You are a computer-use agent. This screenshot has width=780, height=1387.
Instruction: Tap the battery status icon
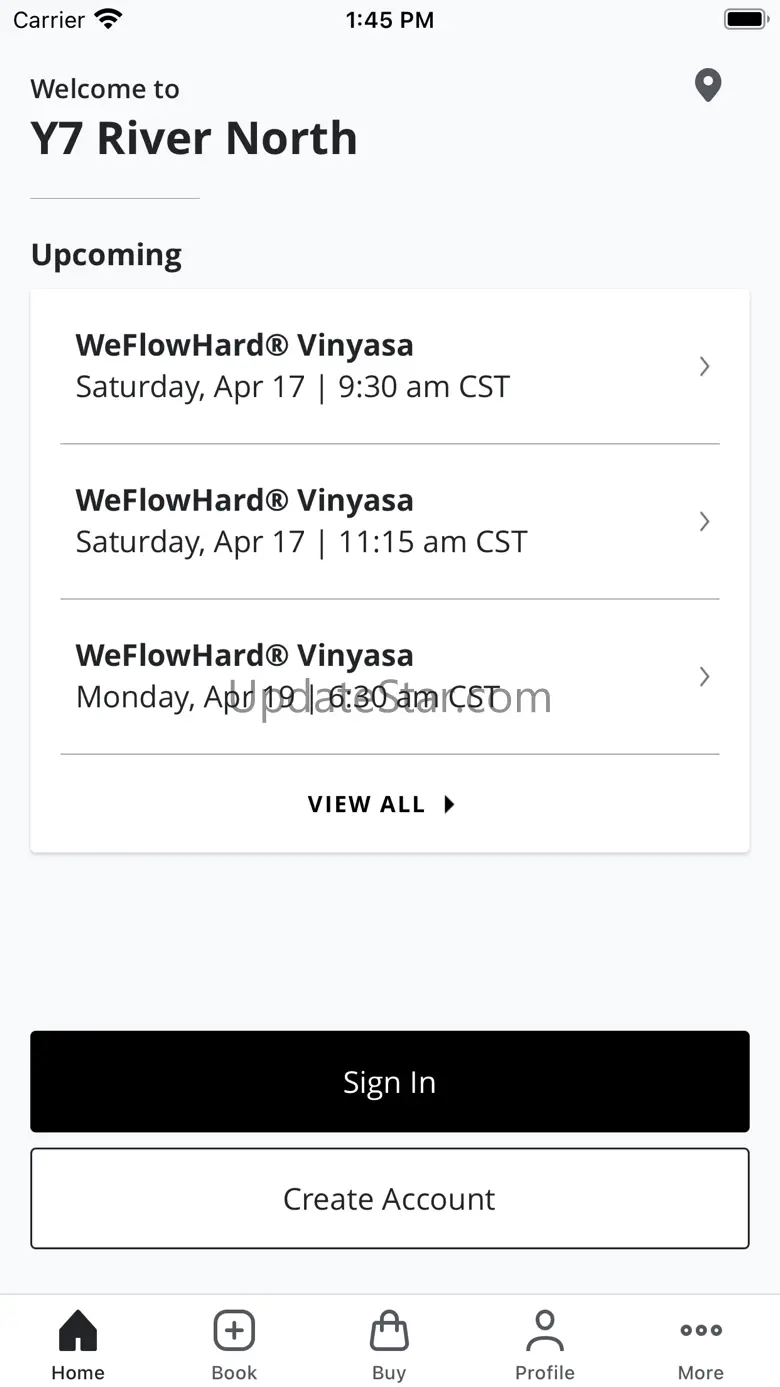(744, 19)
